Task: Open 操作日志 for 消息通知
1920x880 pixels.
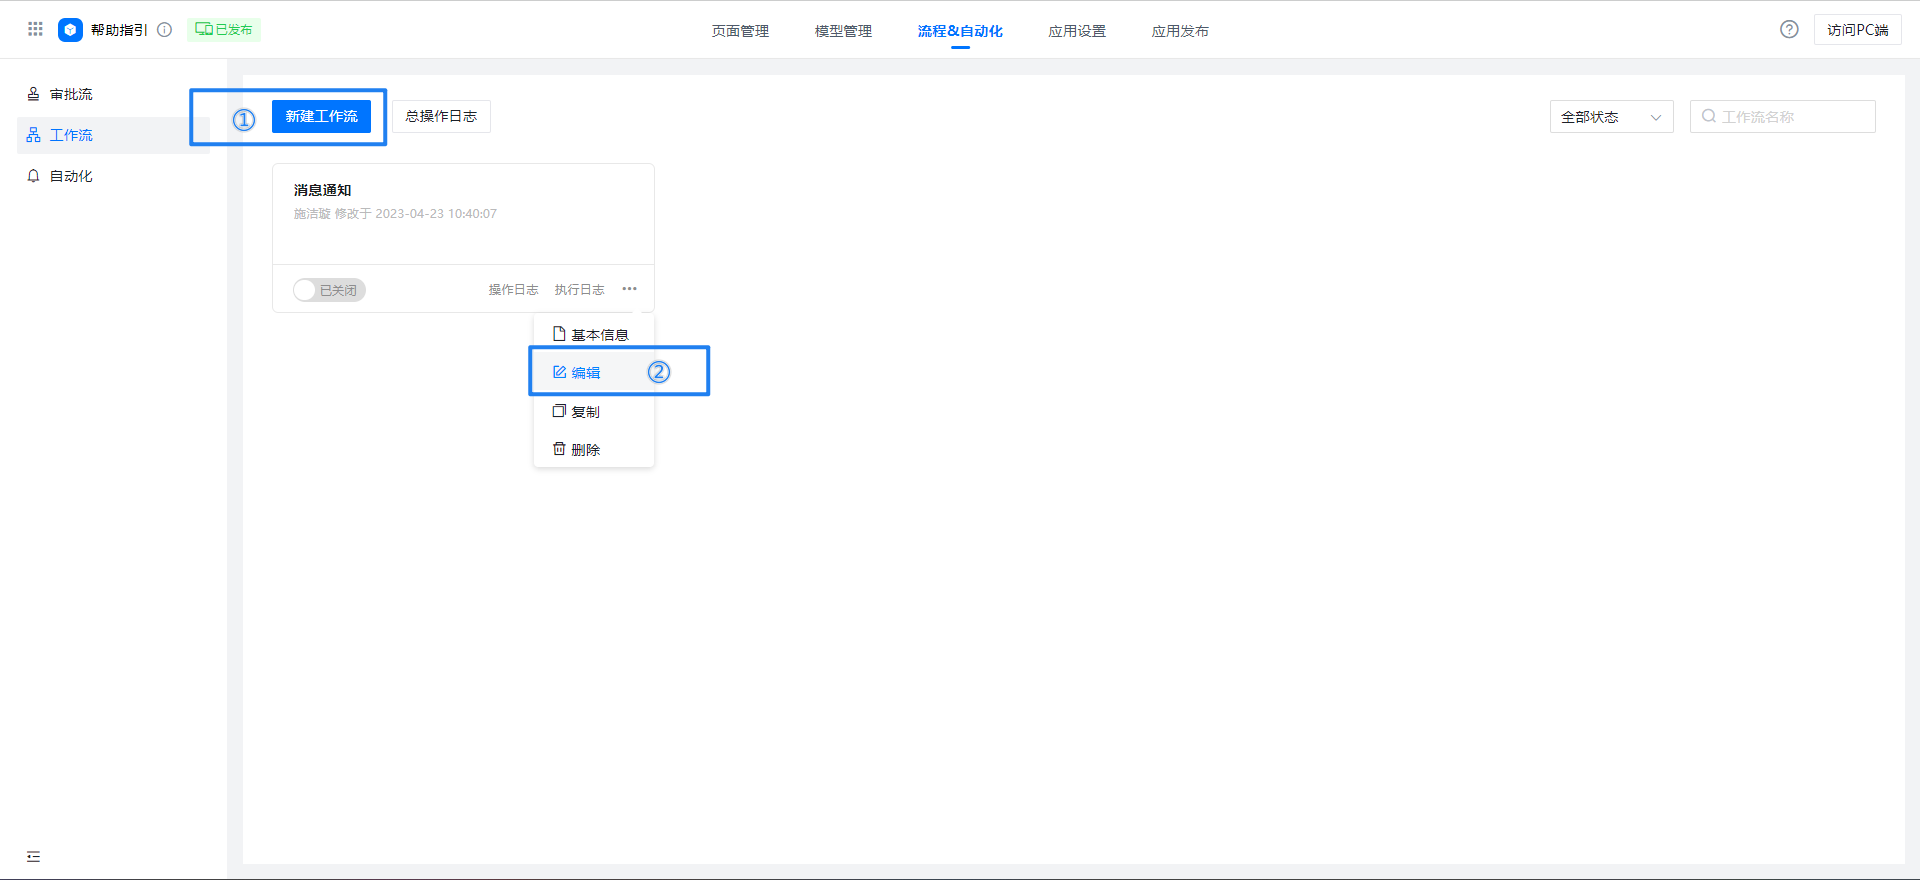Action: pos(513,290)
